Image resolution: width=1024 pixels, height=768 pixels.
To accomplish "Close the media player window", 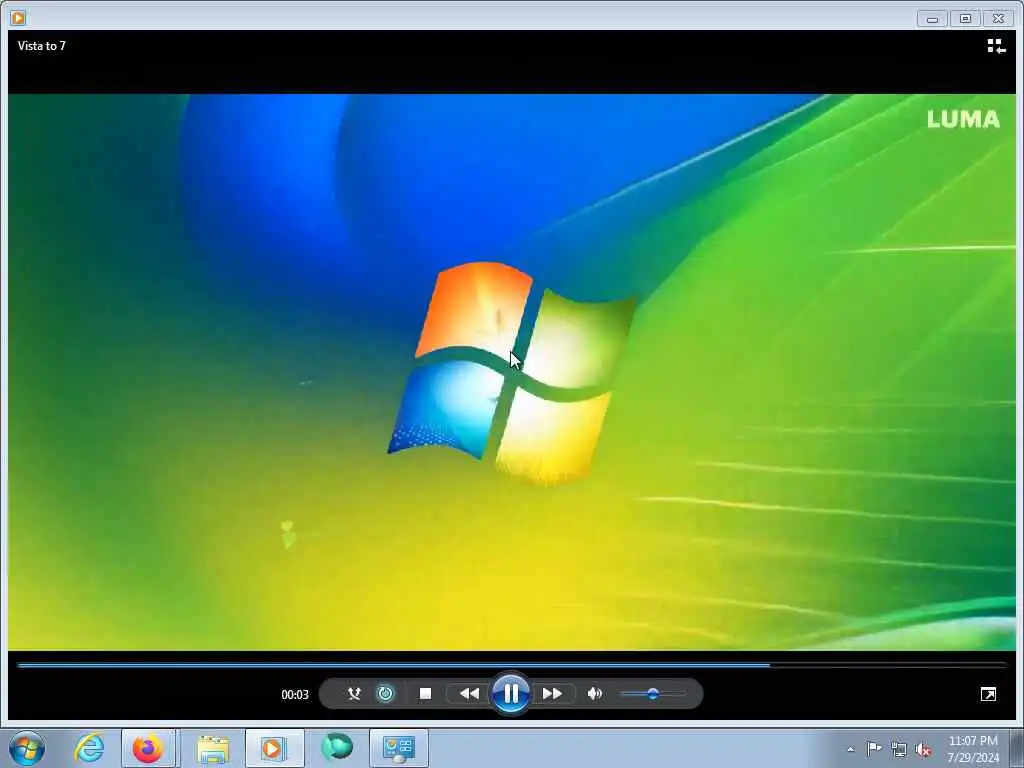I will pos(999,19).
